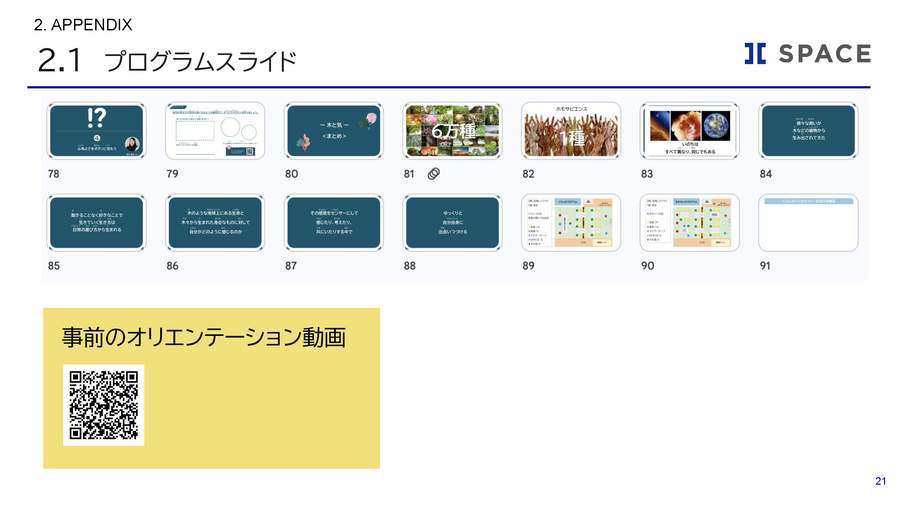Select slide 85 thumbnail
Screen dimensions: 910x512
click(97, 223)
